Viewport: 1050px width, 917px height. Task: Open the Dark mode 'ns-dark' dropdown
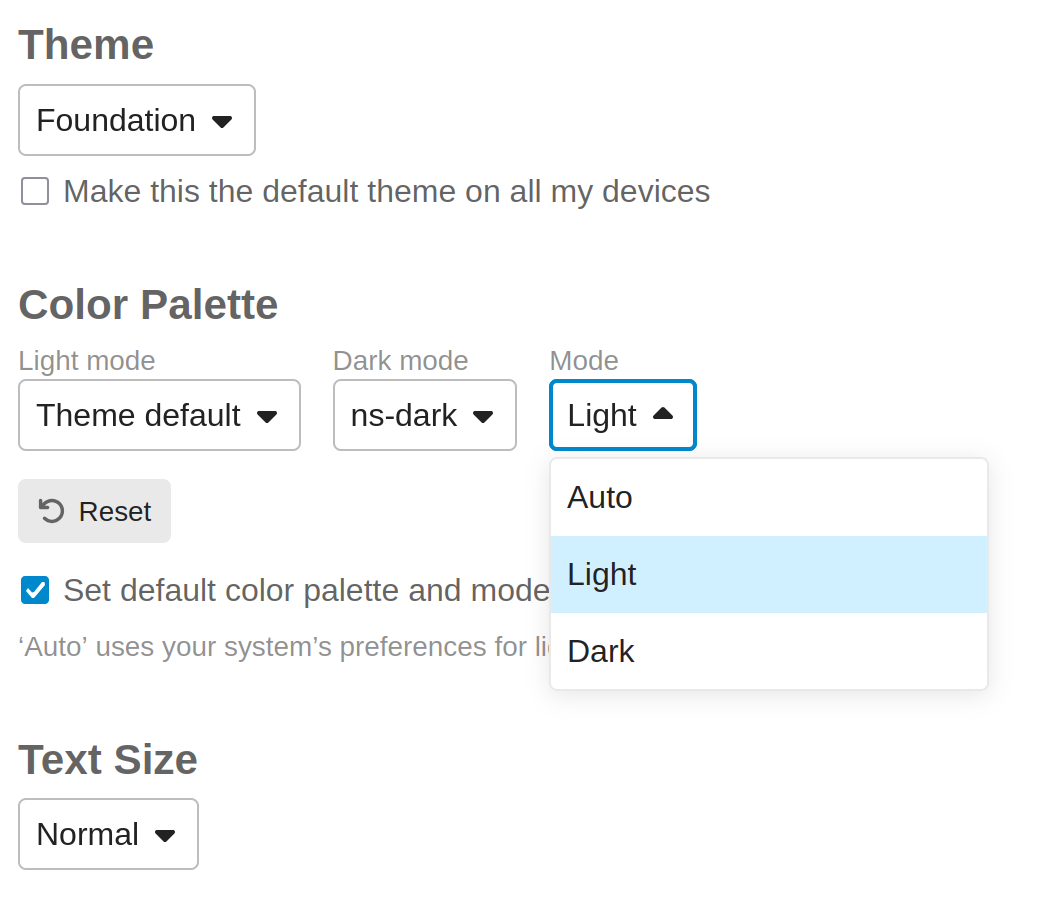tap(424, 415)
